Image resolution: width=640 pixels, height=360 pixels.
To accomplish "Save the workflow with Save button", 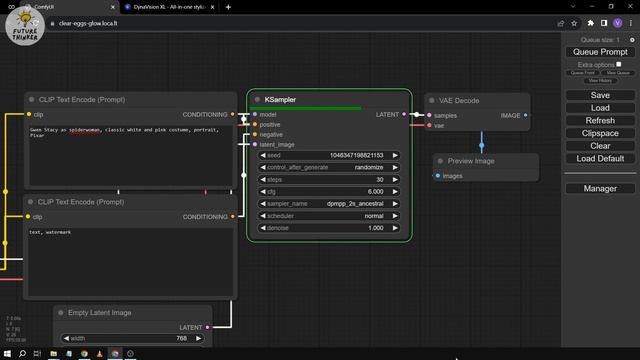I will (x=600, y=95).
